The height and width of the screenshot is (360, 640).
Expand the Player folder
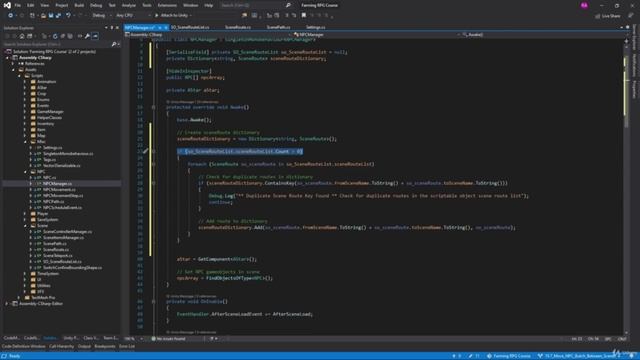coord(25,213)
